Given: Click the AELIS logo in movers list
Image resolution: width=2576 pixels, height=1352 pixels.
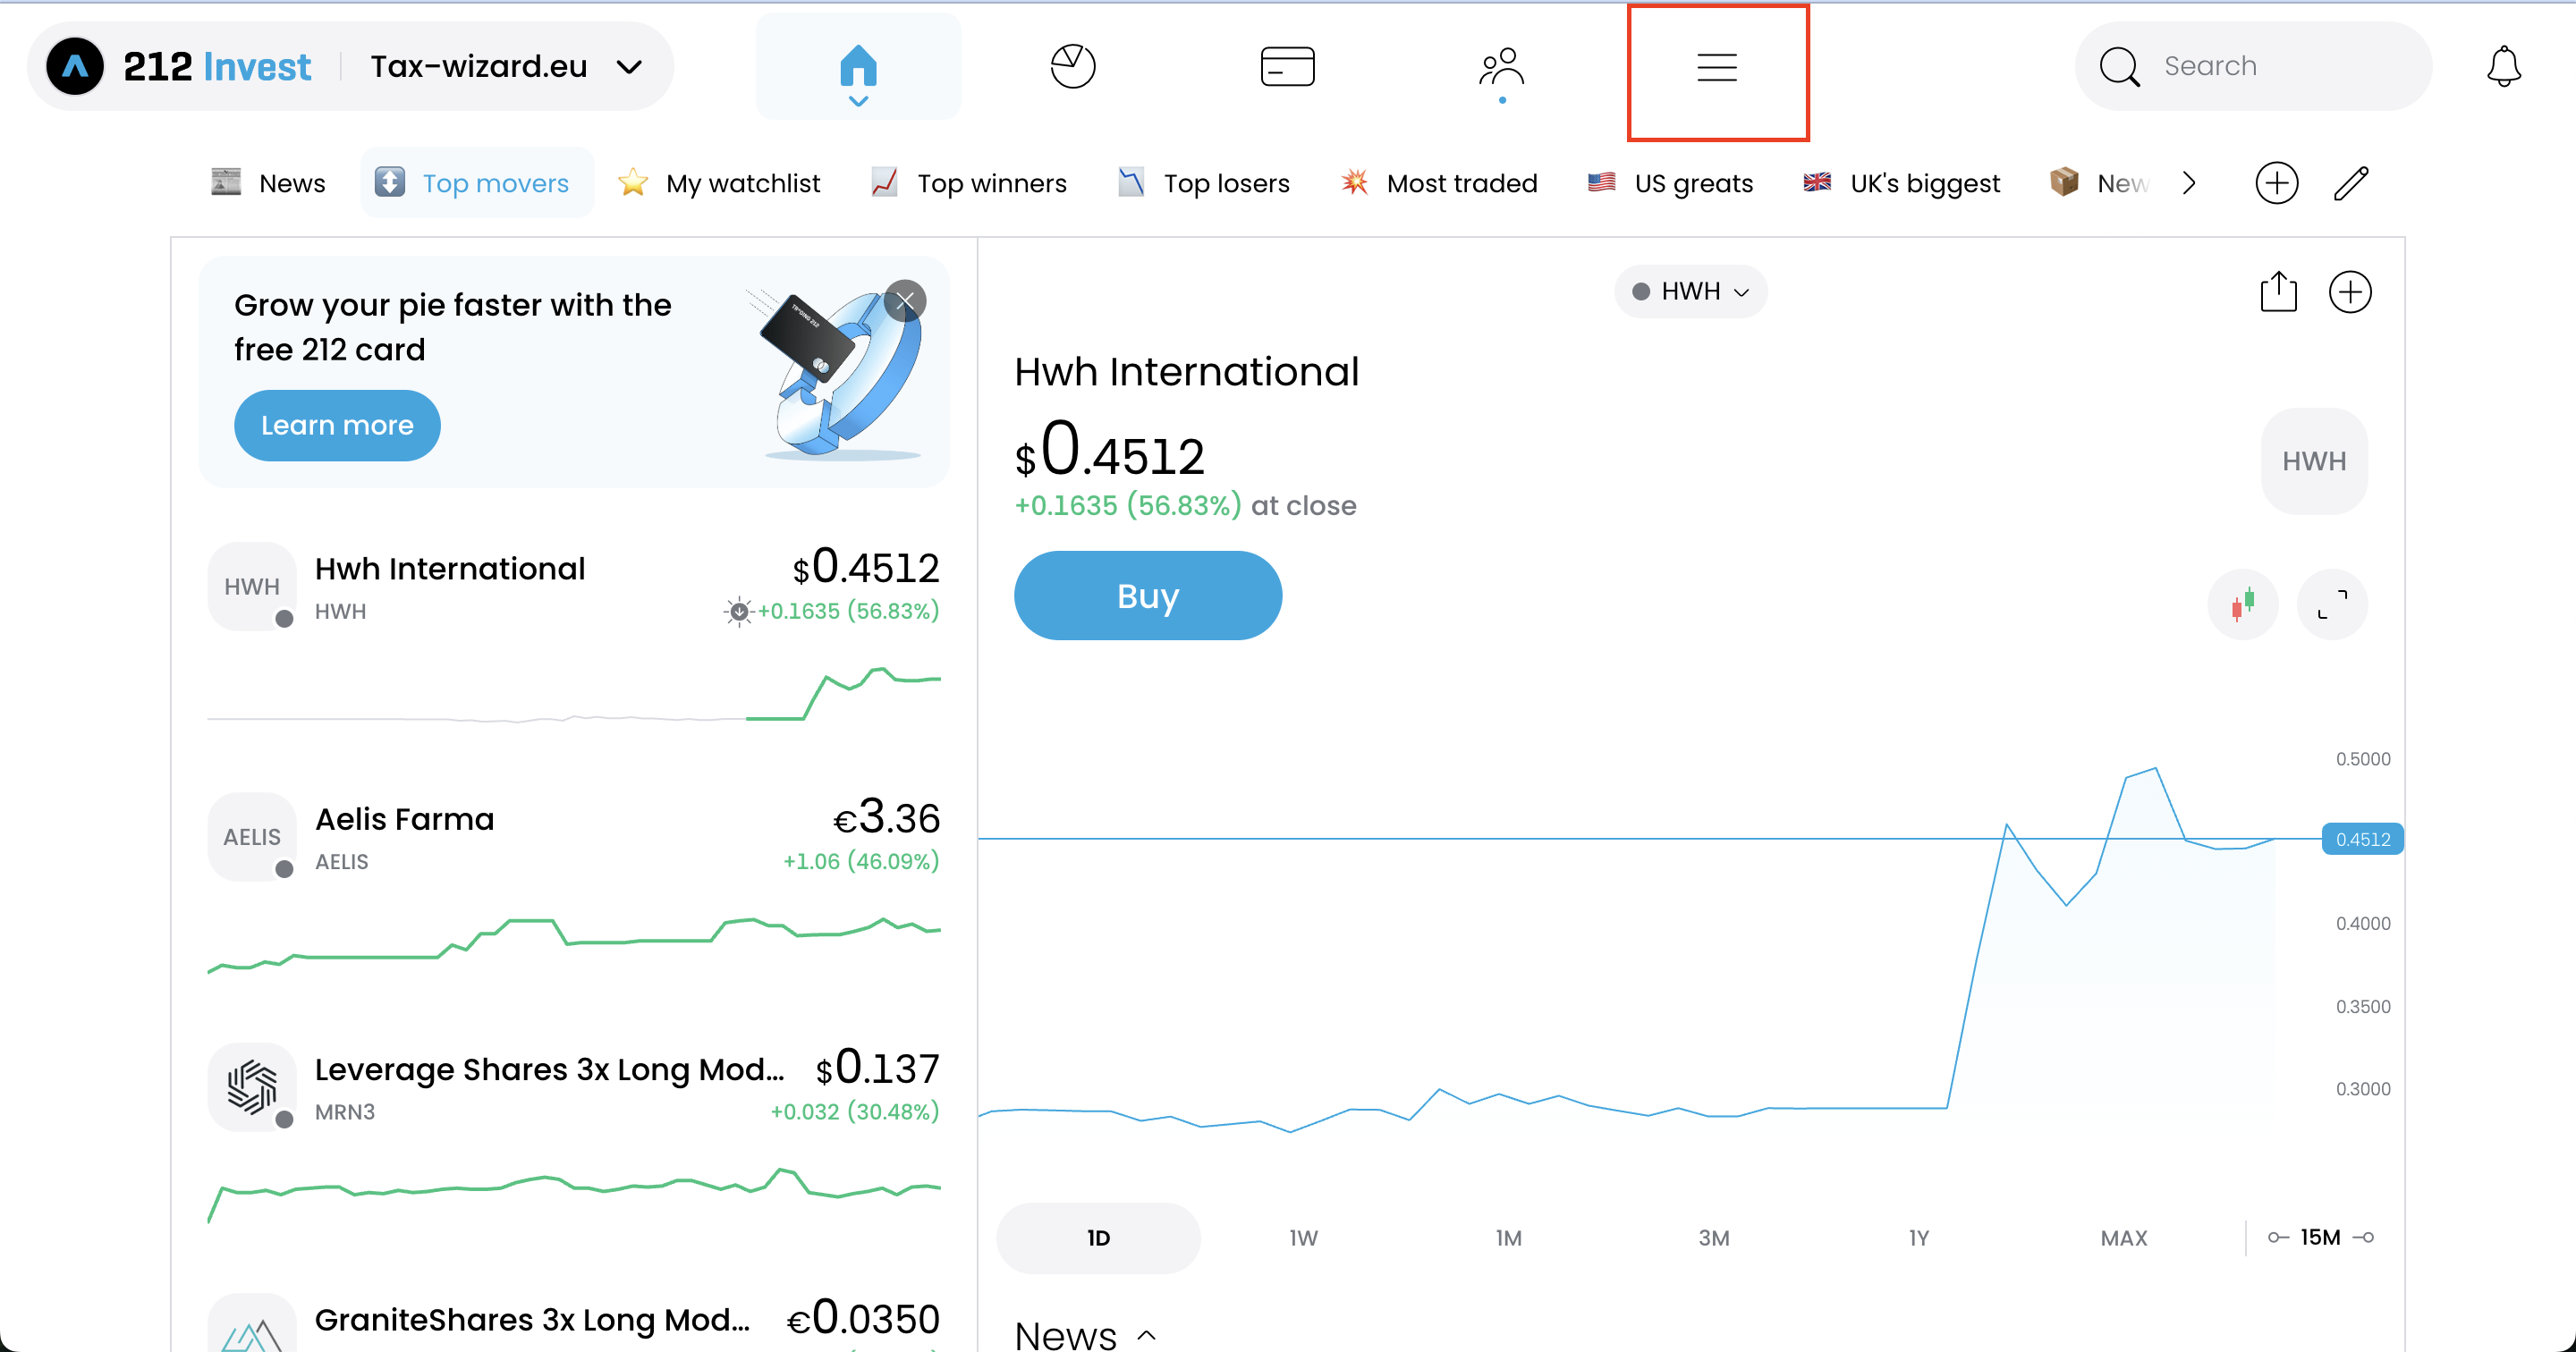Looking at the screenshot, I should click(x=252, y=837).
